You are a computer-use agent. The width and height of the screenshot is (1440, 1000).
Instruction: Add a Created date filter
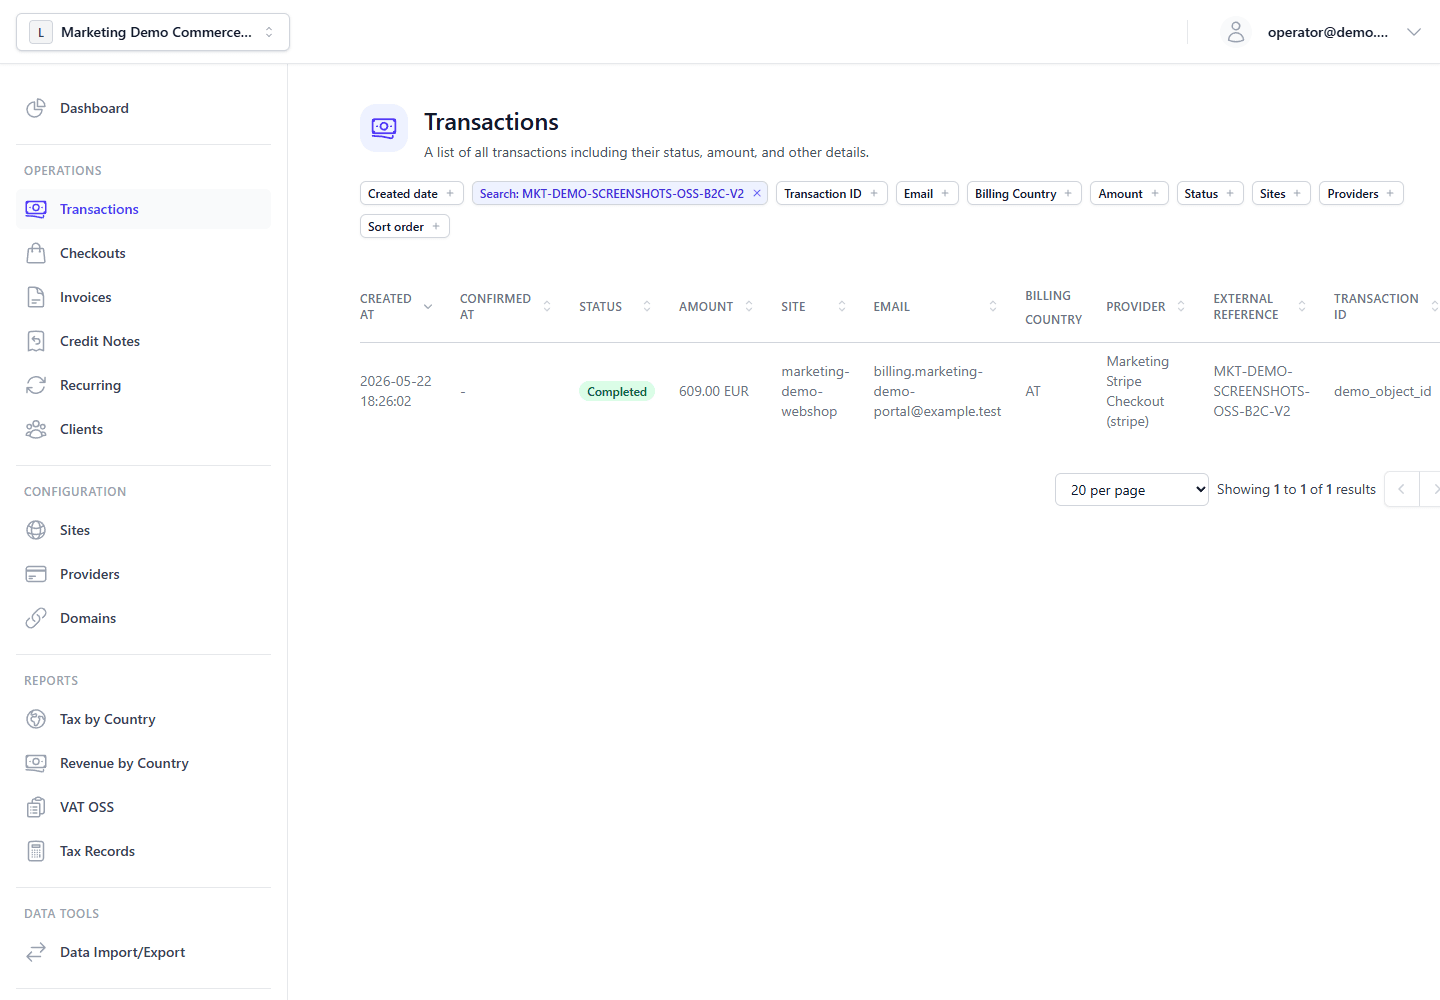[411, 193]
